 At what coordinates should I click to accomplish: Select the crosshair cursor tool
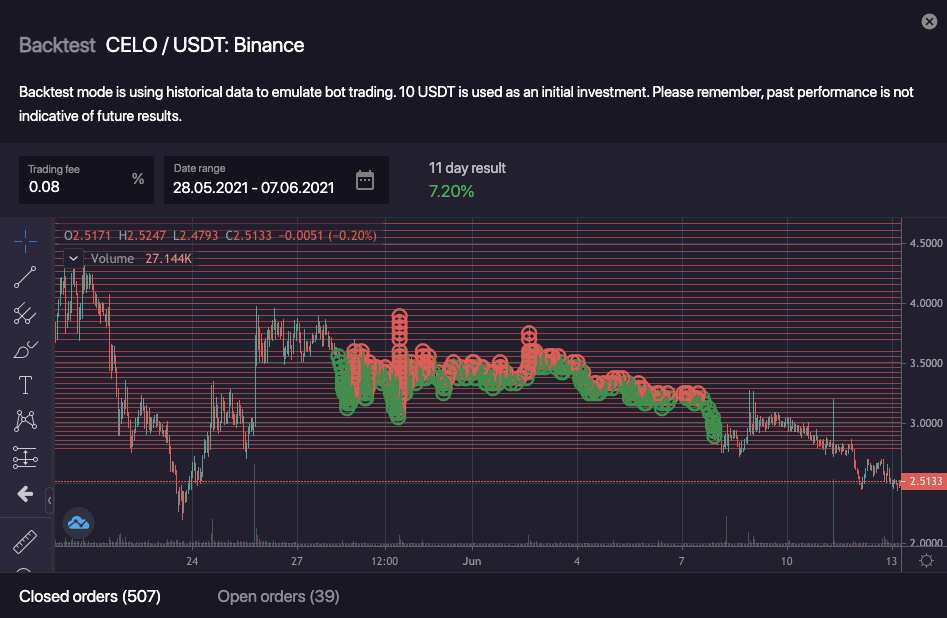point(25,241)
